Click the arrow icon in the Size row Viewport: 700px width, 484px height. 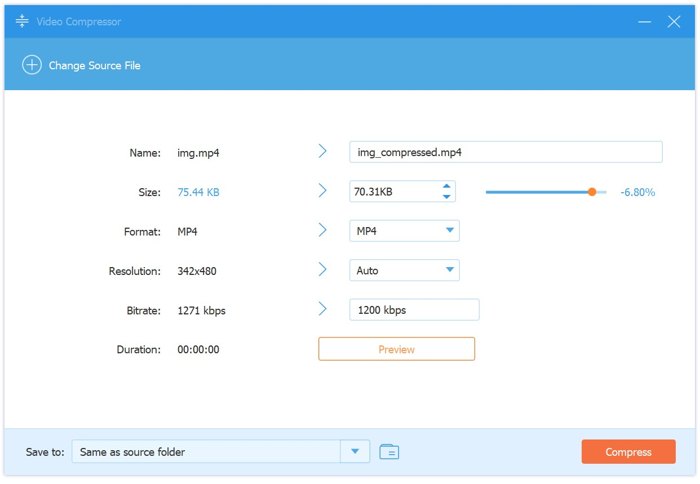coord(323,191)
